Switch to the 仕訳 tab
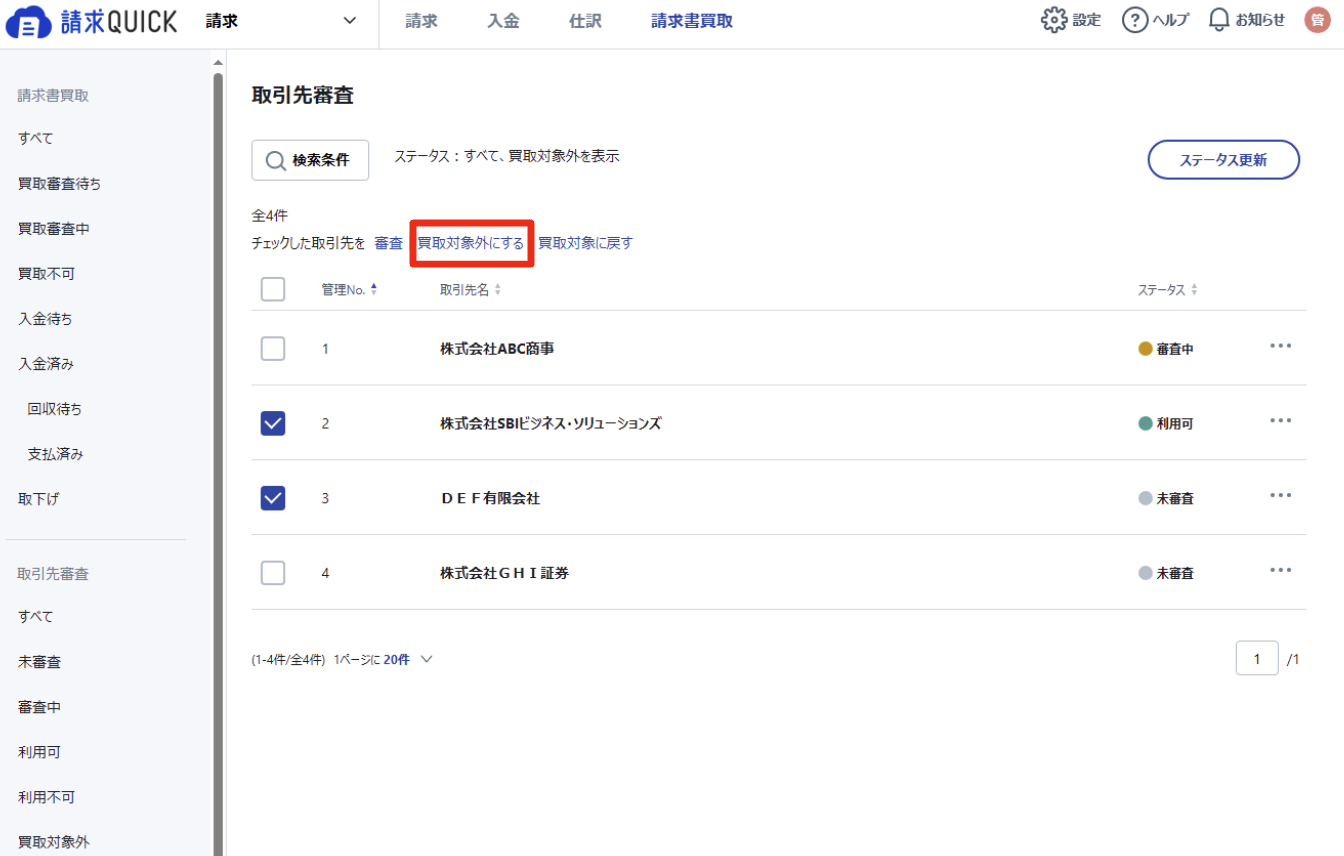The image size is (1344, 856). [585, 21]
